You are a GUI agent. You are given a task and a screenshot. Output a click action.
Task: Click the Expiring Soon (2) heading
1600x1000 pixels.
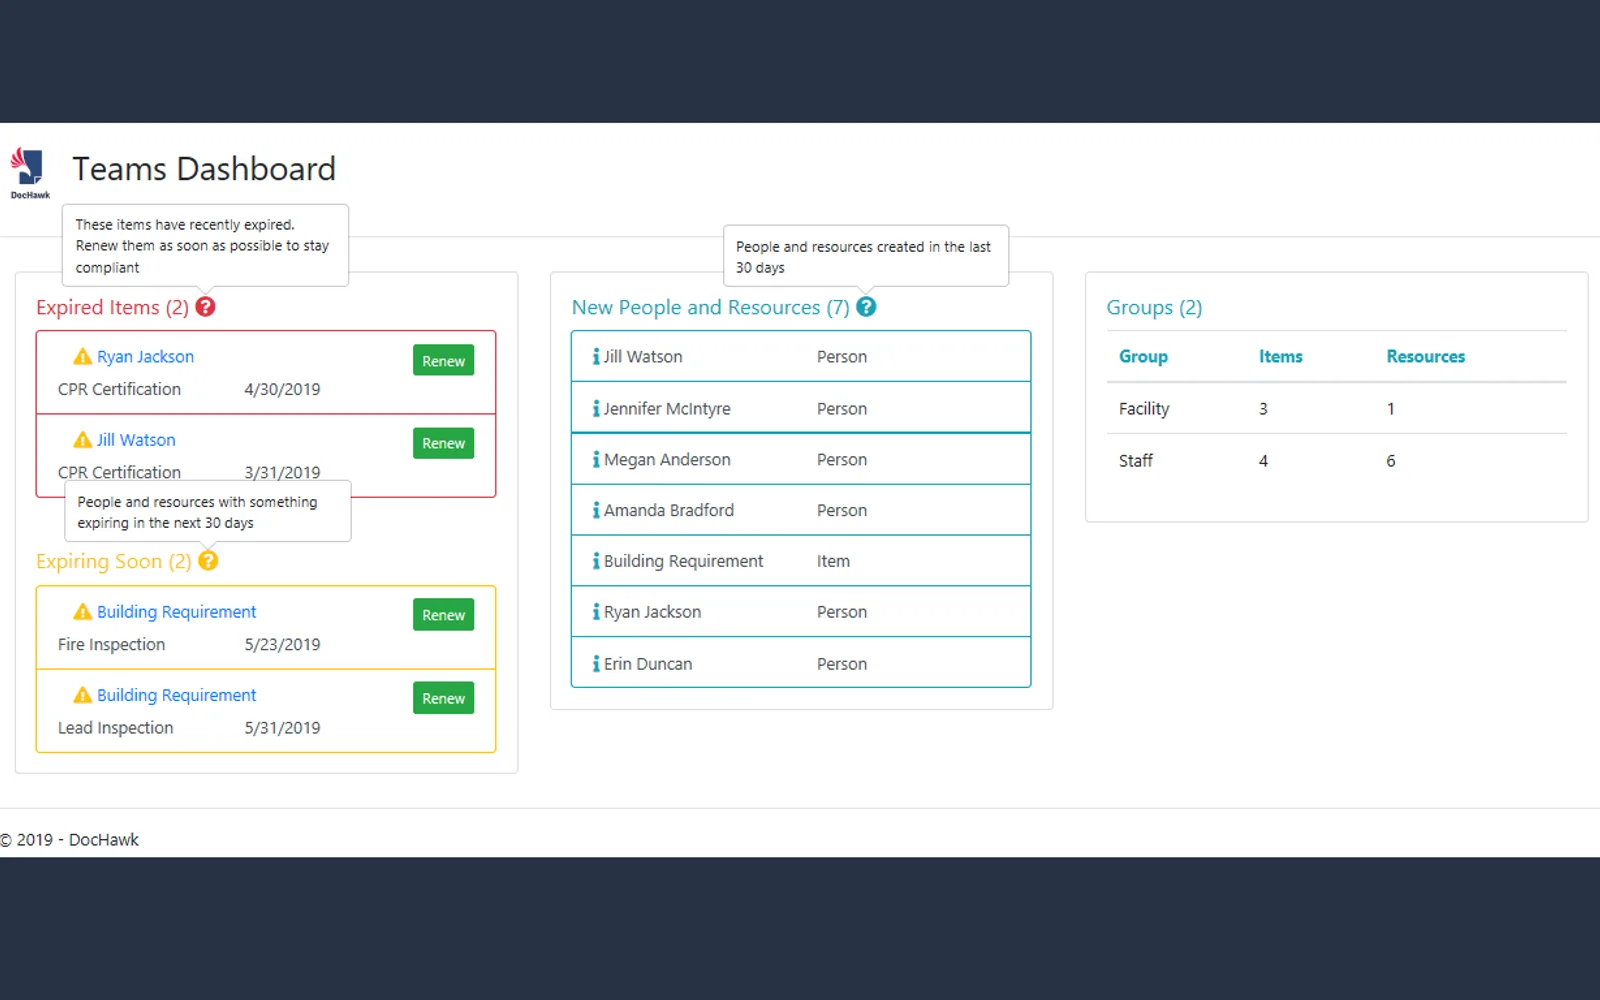tap(113, 561)
